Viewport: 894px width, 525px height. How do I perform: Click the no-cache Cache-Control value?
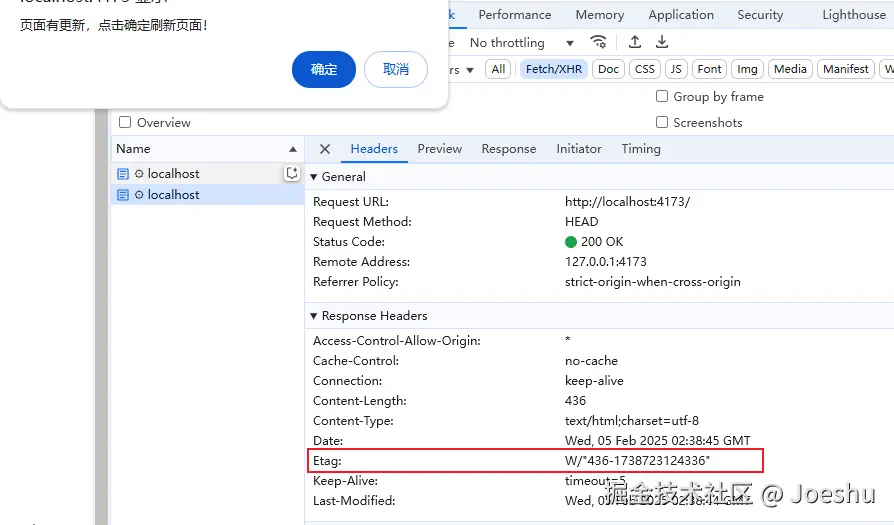[x=591, y=361]
